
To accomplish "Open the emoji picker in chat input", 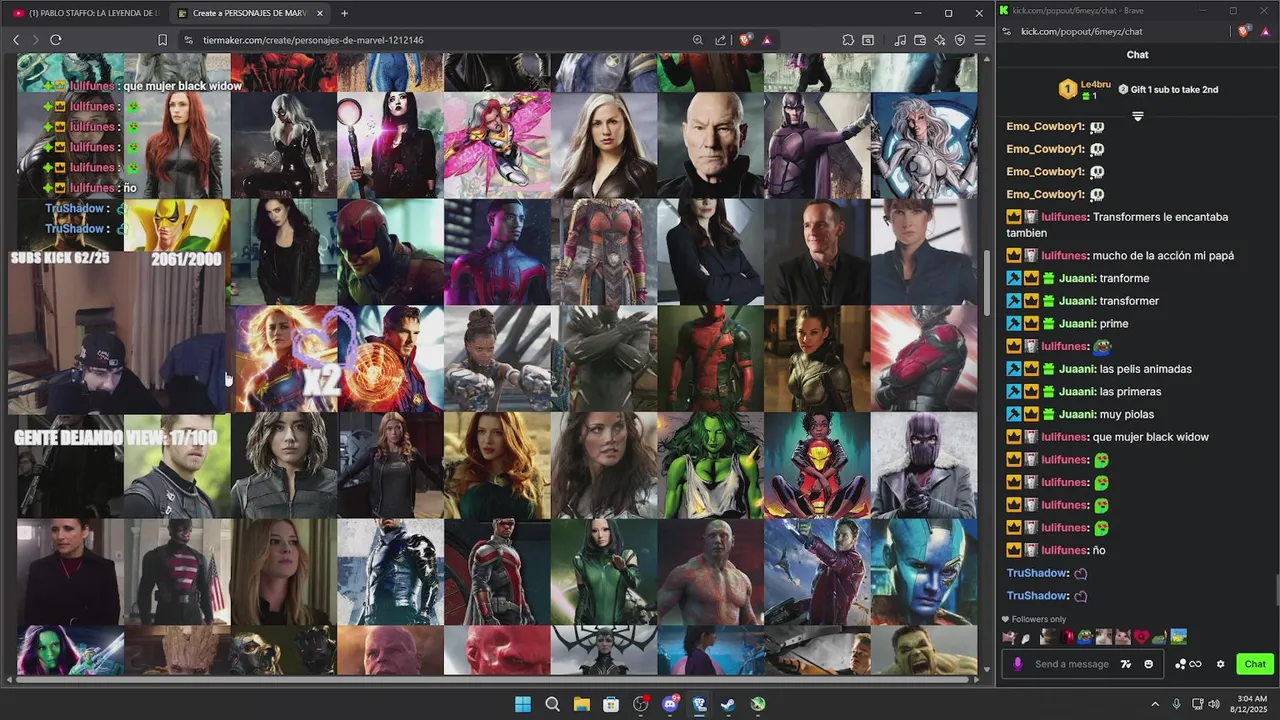I will click(1148, 664).
